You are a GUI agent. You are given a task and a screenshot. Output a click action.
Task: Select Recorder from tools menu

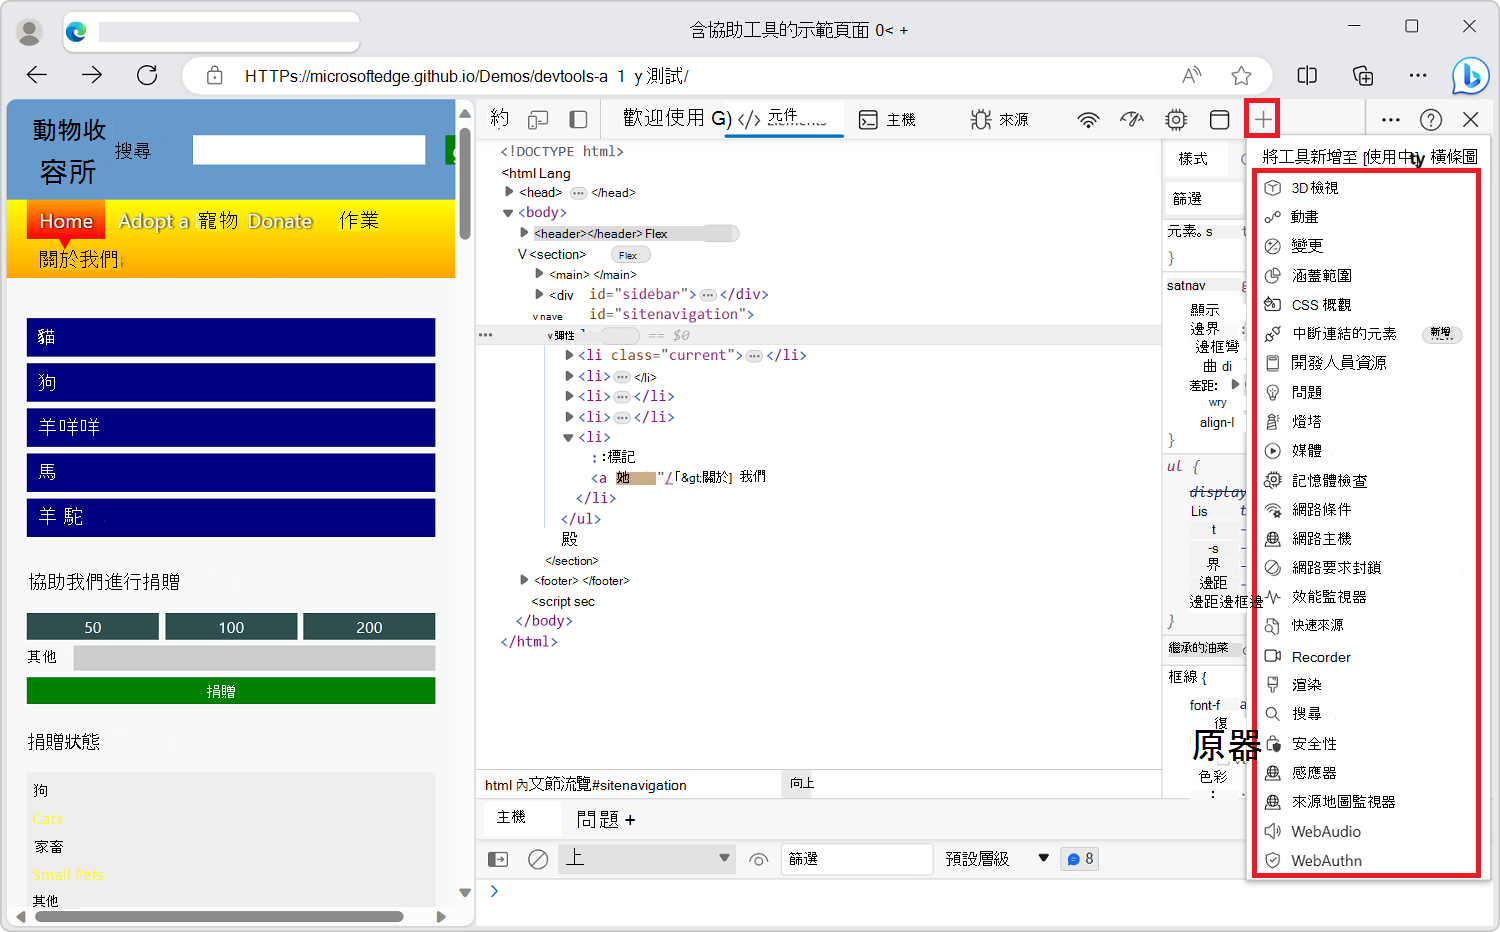[x=1366, y=657]
